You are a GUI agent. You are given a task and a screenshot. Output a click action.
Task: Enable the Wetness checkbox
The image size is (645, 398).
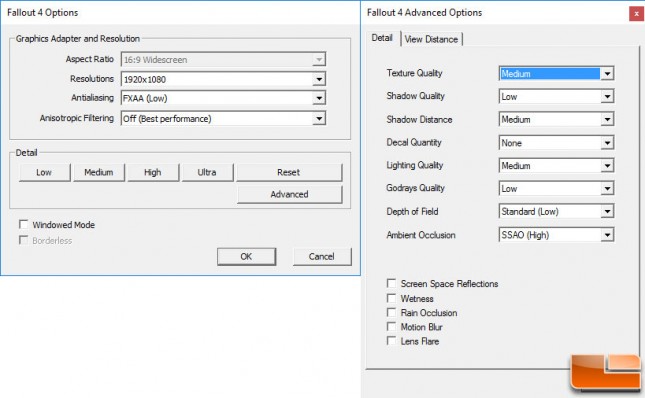[391, 298]
